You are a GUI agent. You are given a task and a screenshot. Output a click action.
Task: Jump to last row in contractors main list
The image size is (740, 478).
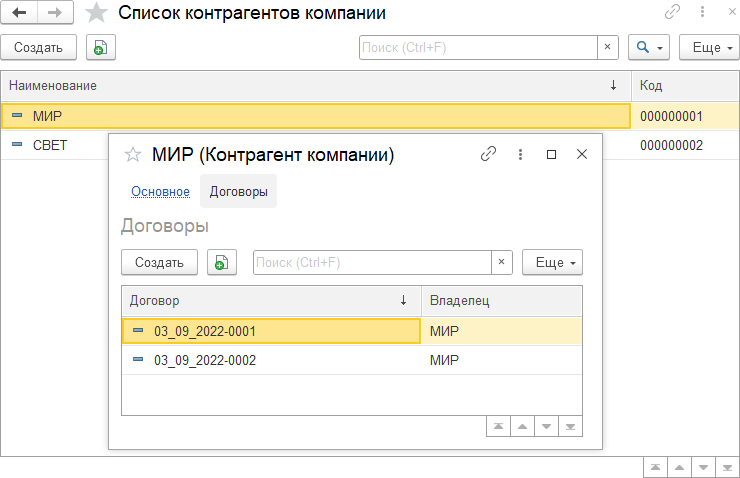click(727, 468)
